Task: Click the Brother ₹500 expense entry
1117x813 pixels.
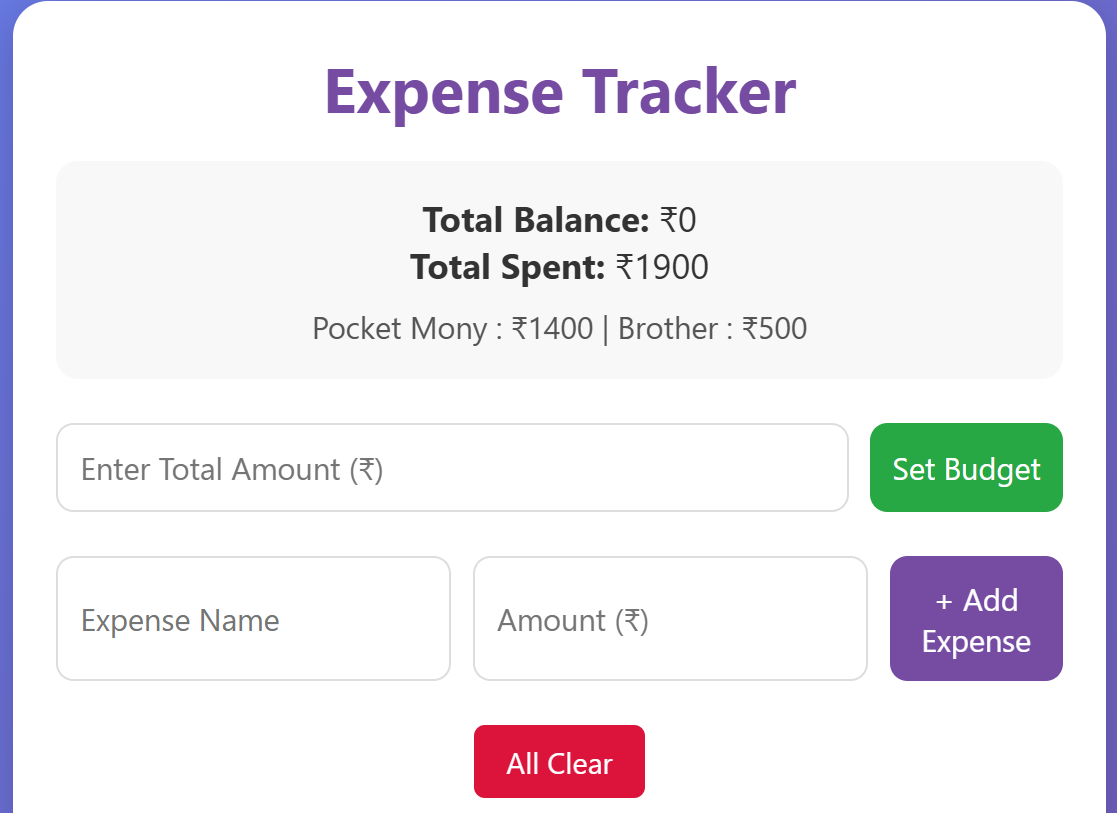Action: click(714, 328)
